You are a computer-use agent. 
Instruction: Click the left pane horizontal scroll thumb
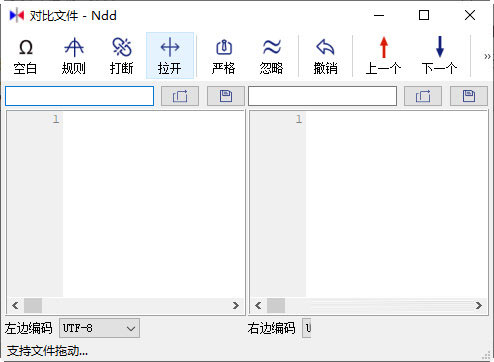[33, 305]
